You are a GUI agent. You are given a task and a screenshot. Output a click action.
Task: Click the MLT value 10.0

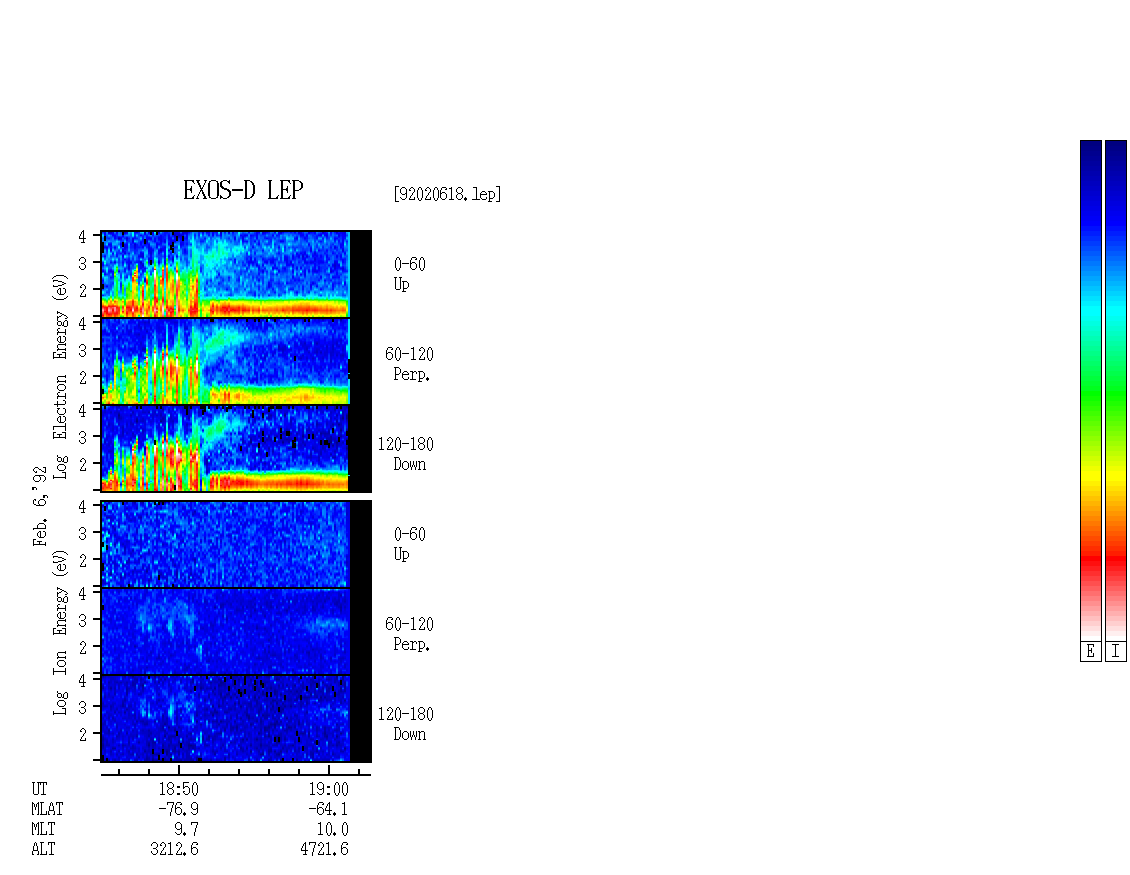333,830
